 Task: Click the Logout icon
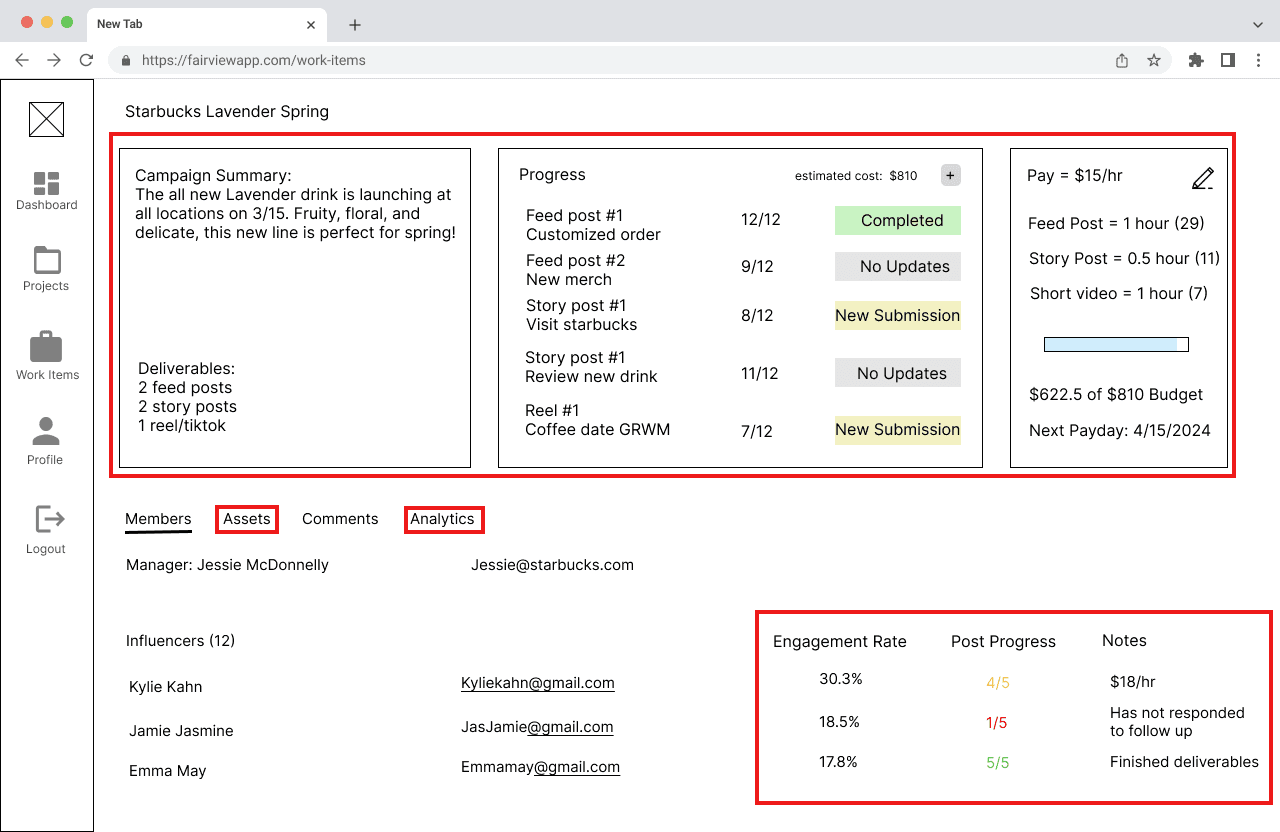49,519
